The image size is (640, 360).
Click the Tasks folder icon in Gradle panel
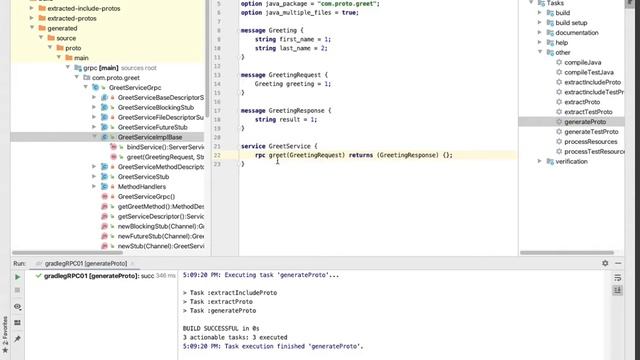point(542,3)
